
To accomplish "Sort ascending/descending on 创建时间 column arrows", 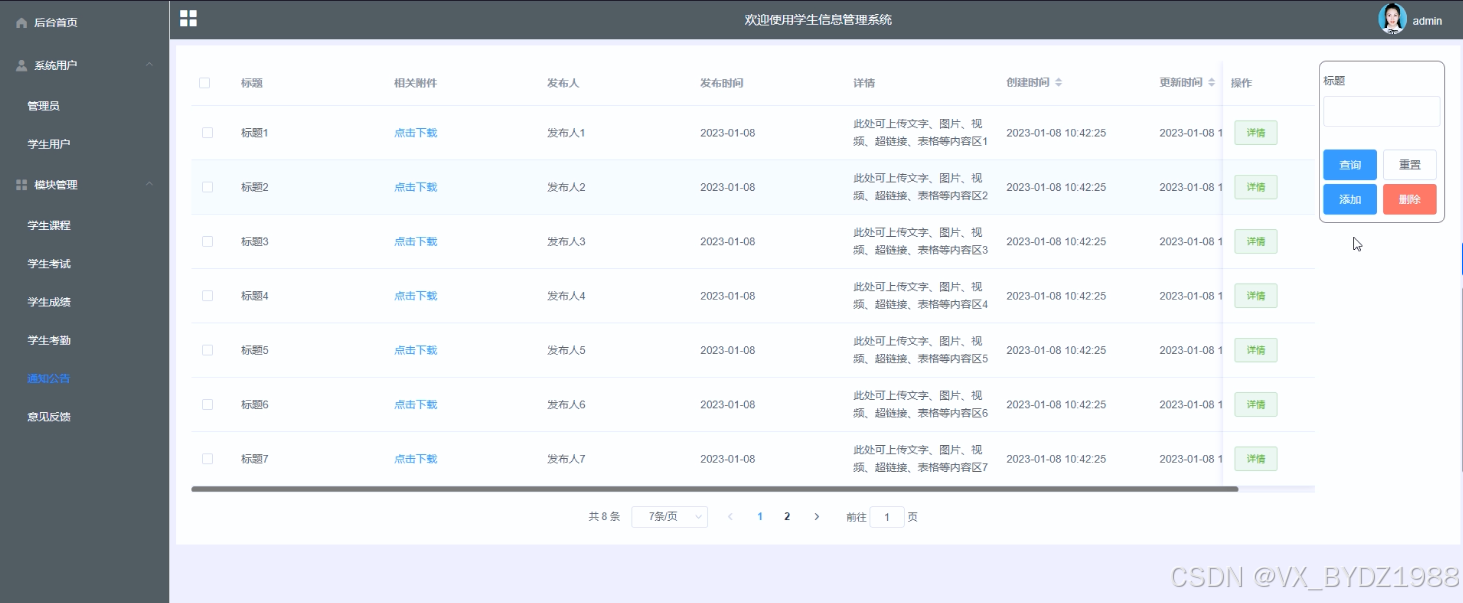I will pyautogui.click(x=1059, y=82).
